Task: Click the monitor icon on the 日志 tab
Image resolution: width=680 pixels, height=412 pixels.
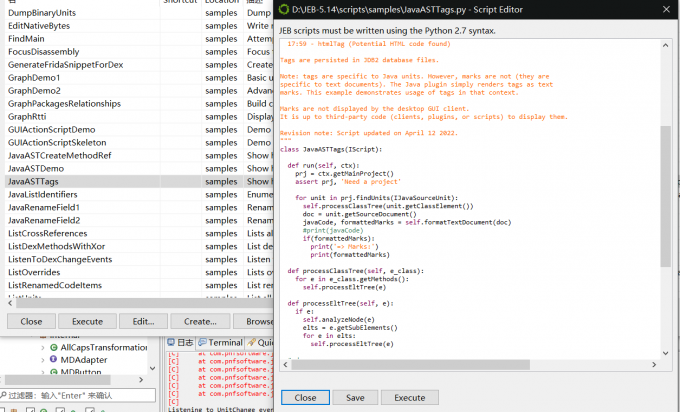Action: [x=171, y=343]
